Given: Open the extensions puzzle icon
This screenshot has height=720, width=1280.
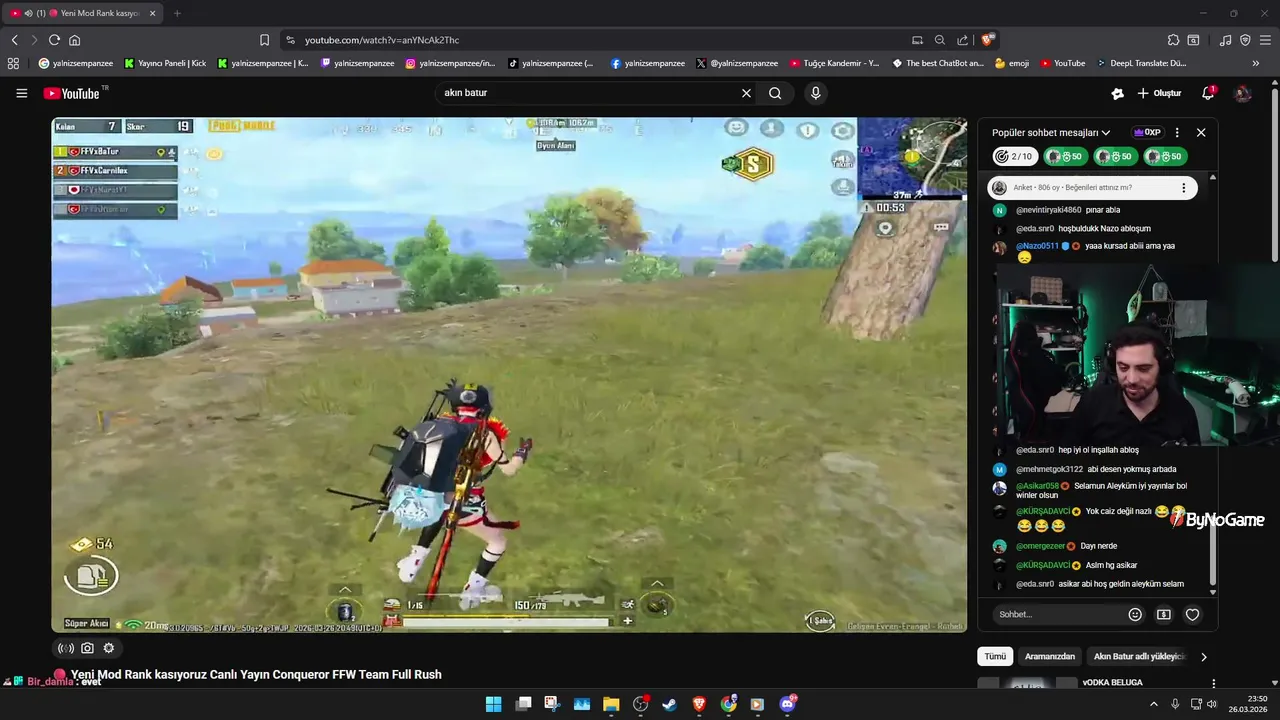Looking at the screenshot, I should coord(1173,40).
